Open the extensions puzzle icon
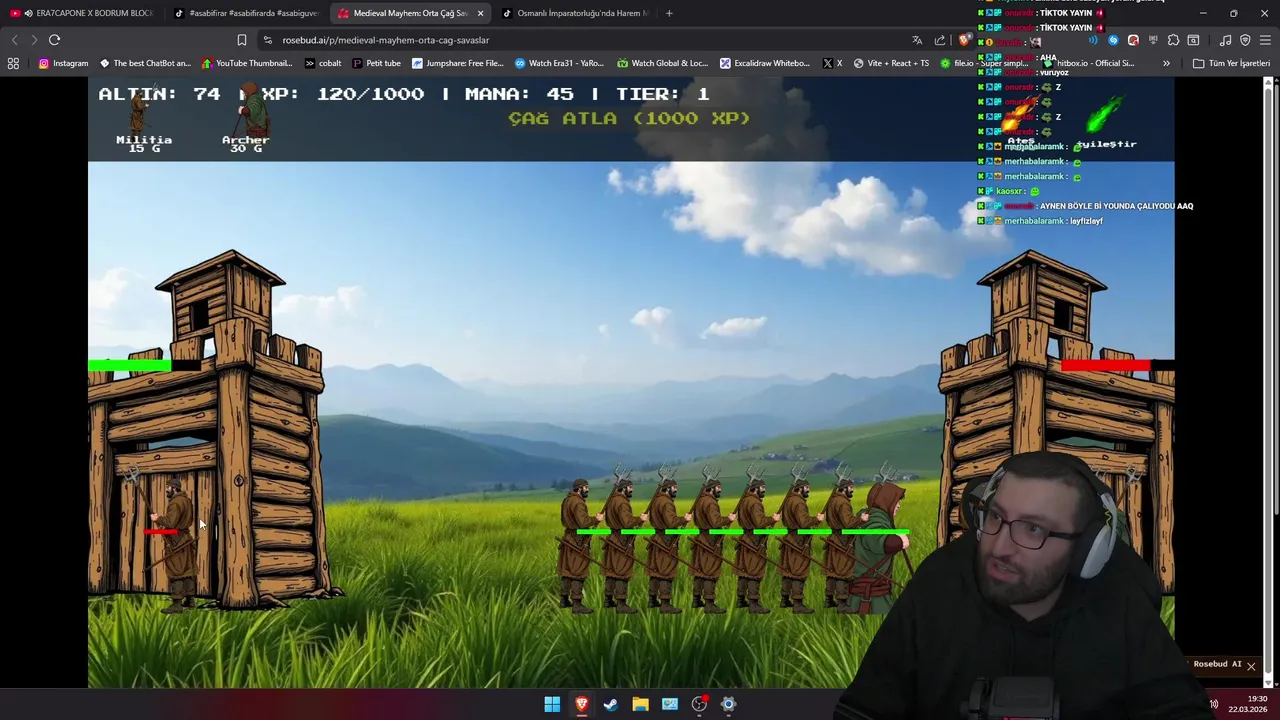 click(x=1173, y=40)
